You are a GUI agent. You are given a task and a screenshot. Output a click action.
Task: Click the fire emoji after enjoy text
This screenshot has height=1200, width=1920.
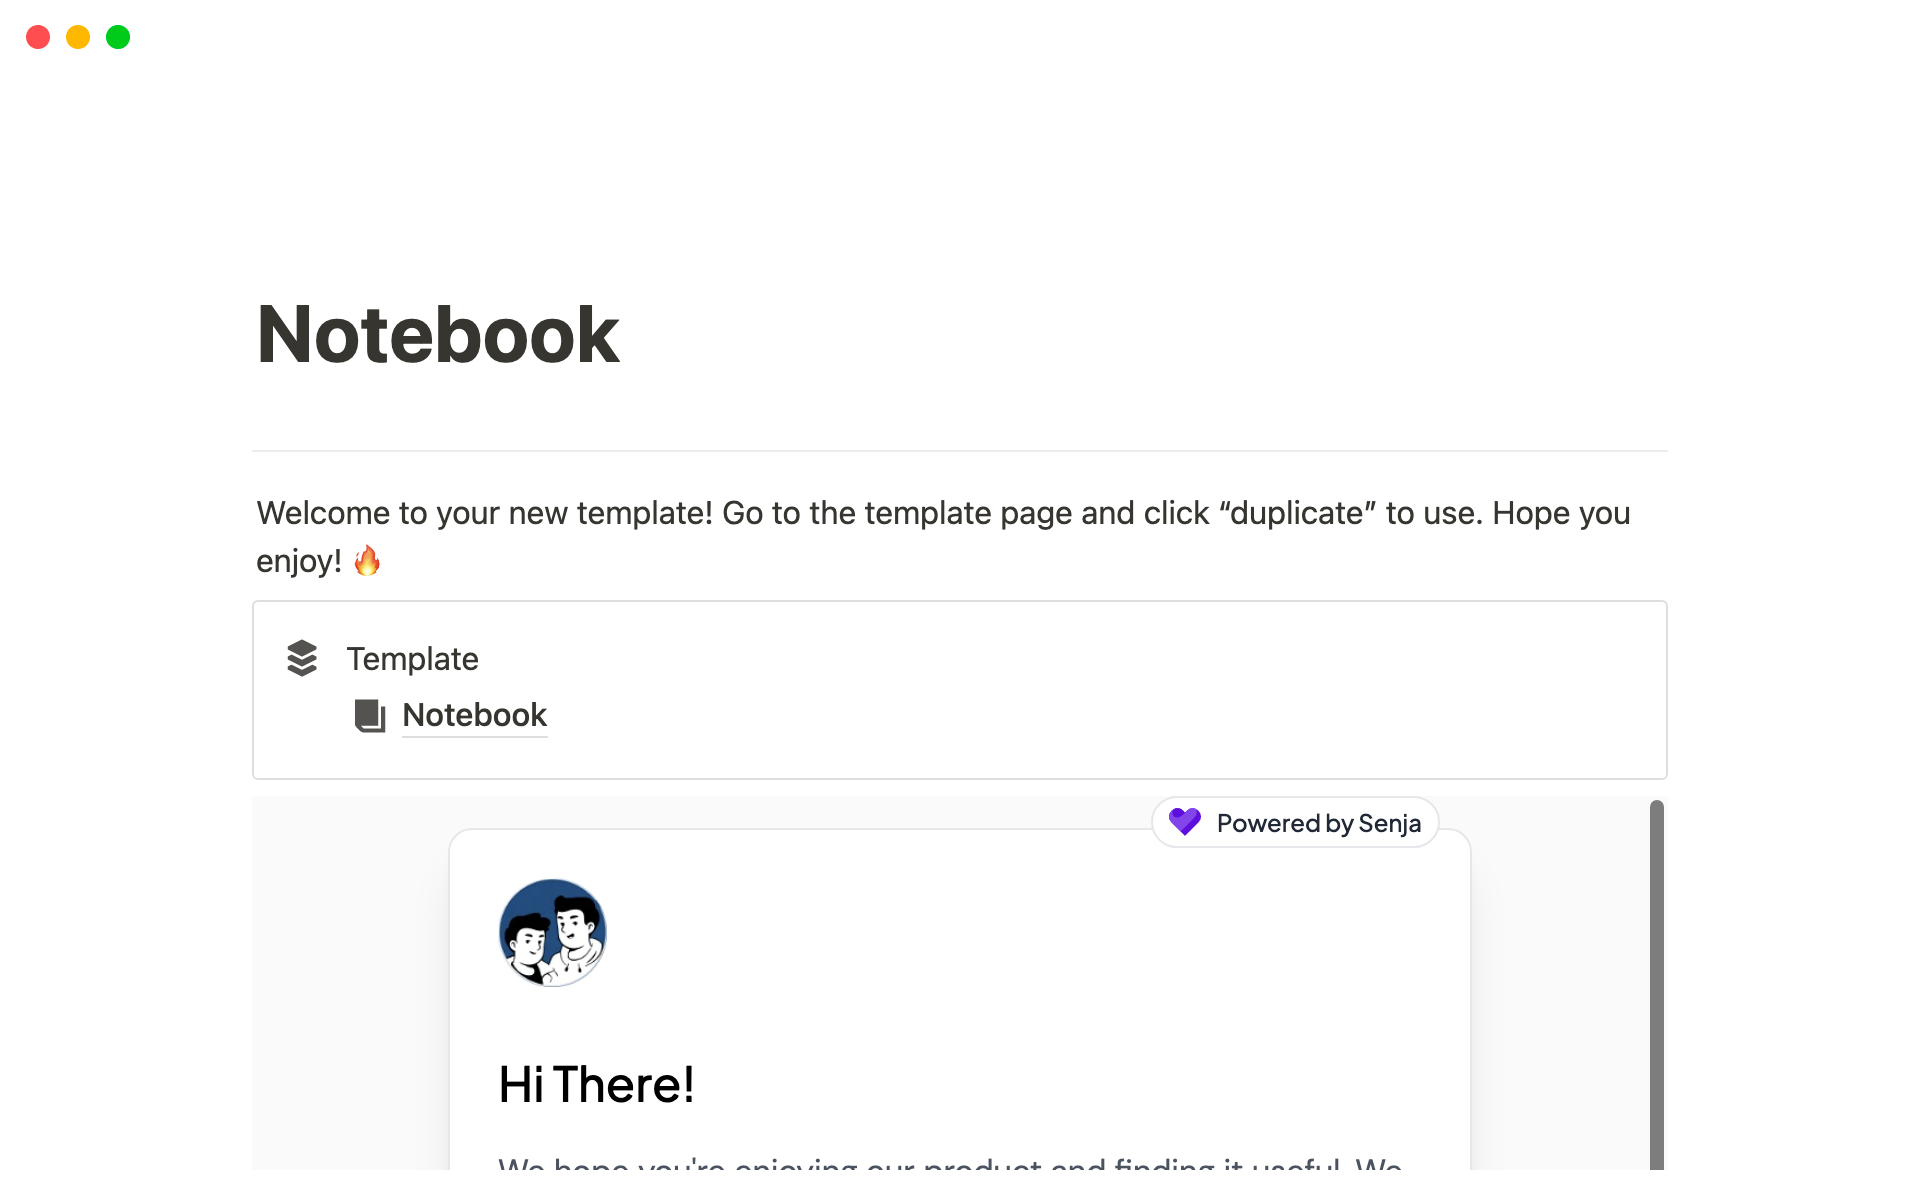click(x=367, y=561)
